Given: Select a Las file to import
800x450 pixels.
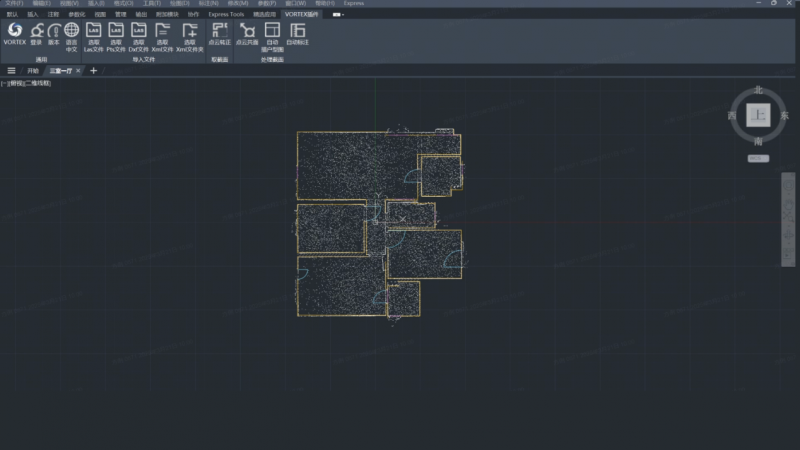Looking at the screenshot, I should tap(93, 37).
